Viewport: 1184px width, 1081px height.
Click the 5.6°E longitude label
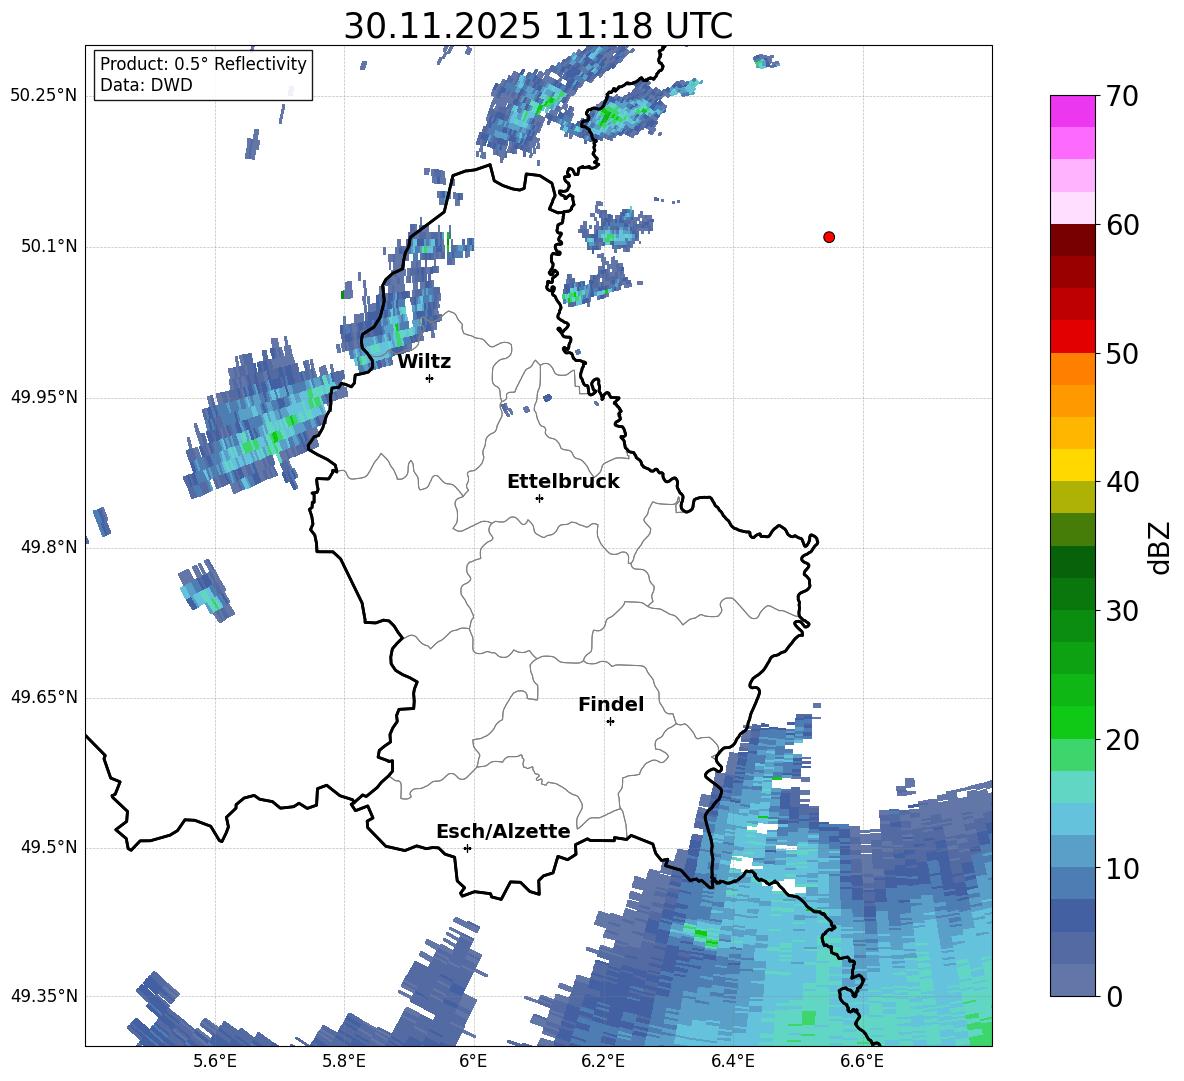215,1061
